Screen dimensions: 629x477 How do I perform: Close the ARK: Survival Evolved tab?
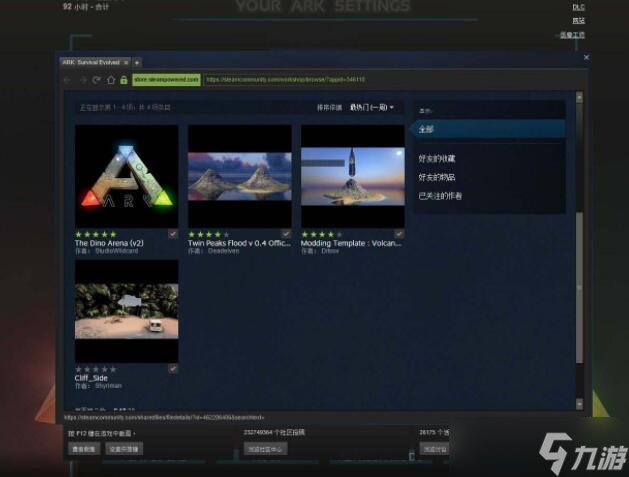pos(126,62)
